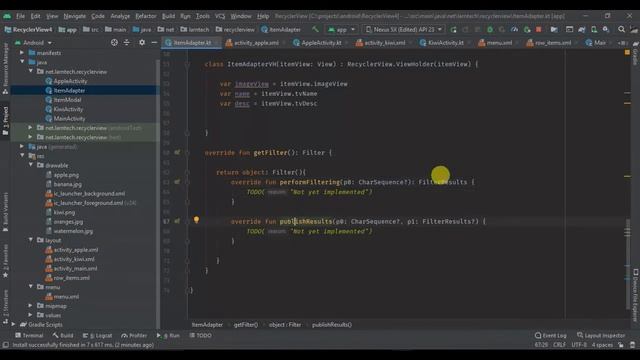
Task: Open Layout Inspector button
Action: [x=601, y=336]
